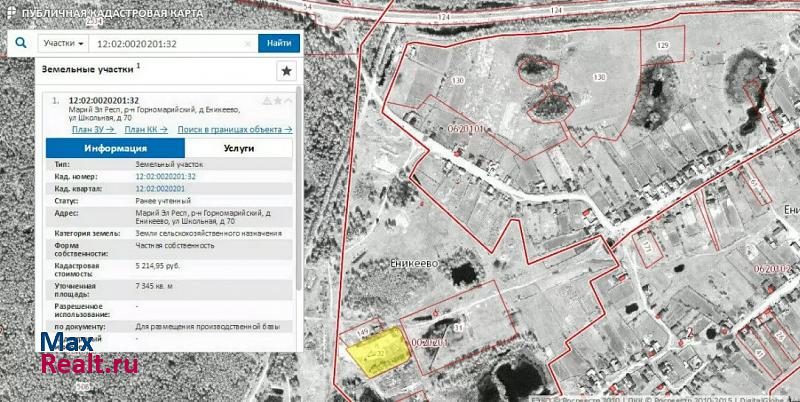Open the План КК link
Image resolution: width=800 pixels, height=402 pixels.
(x=146, y=129)
